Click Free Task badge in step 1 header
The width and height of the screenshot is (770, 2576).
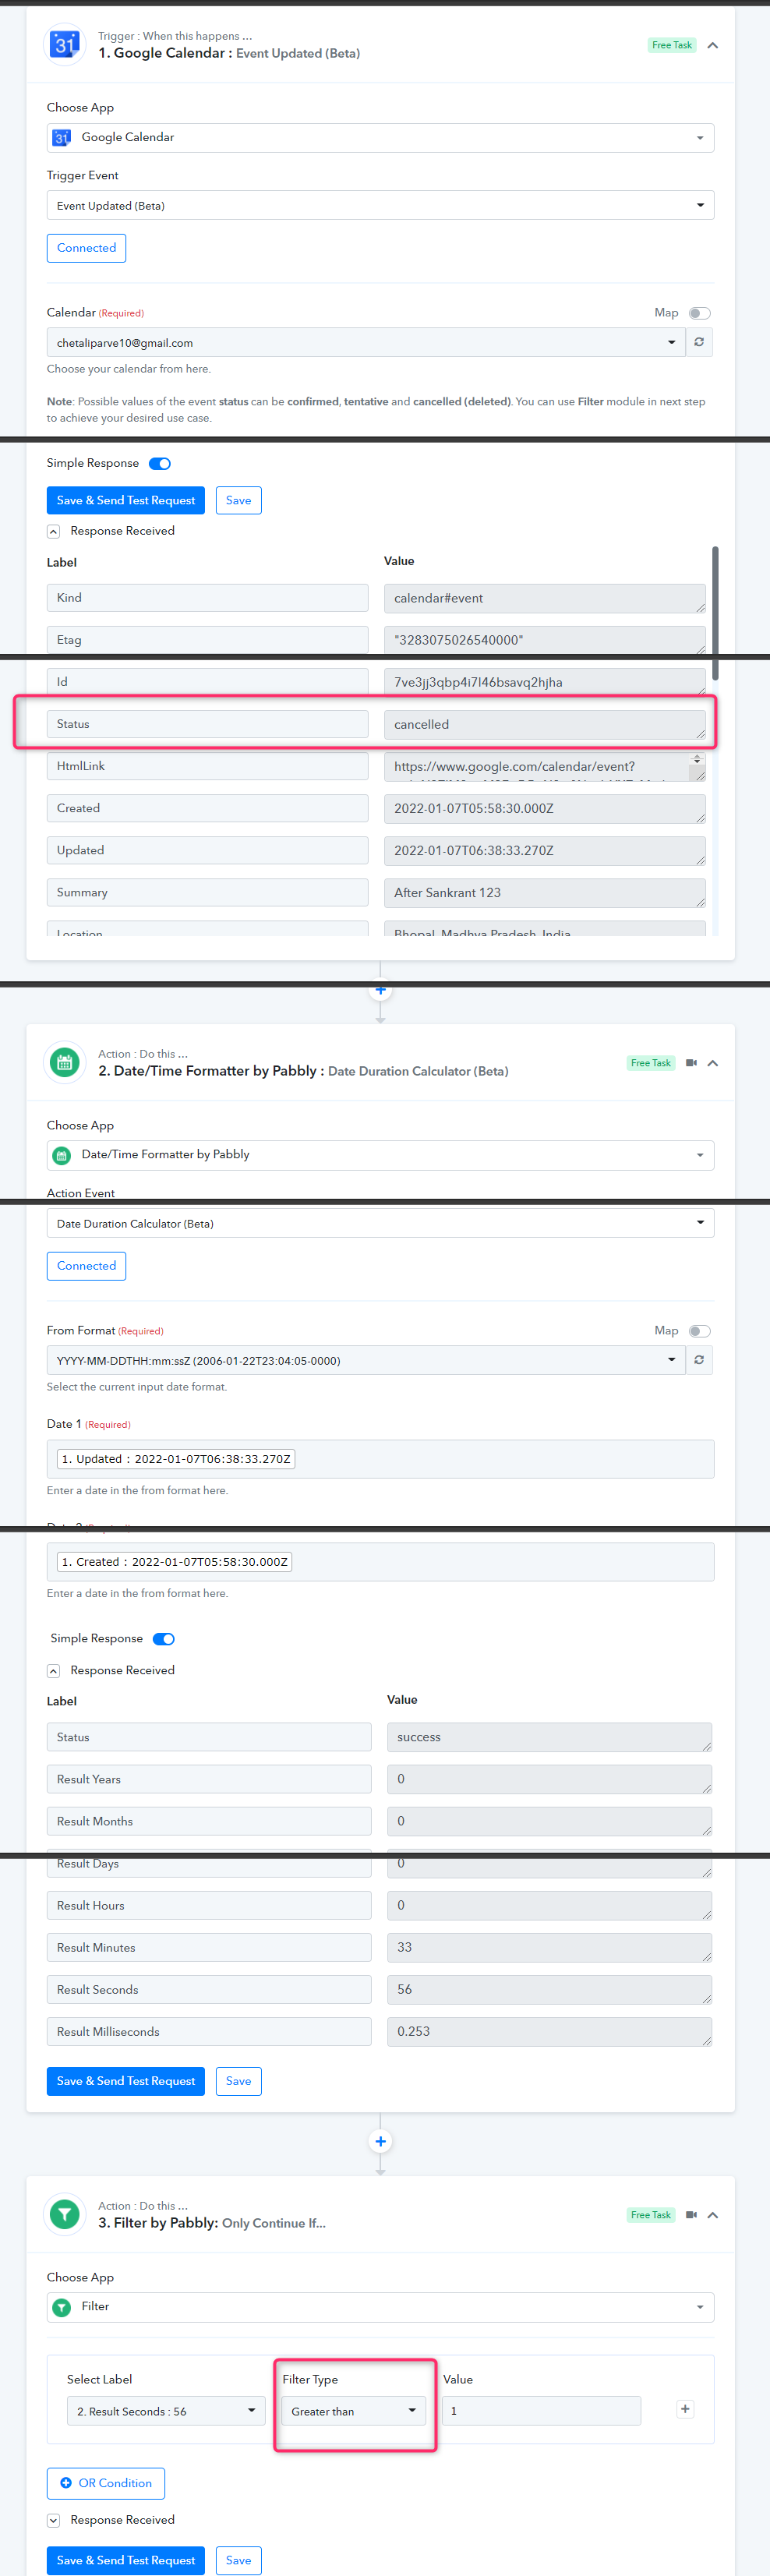point(671,45)
